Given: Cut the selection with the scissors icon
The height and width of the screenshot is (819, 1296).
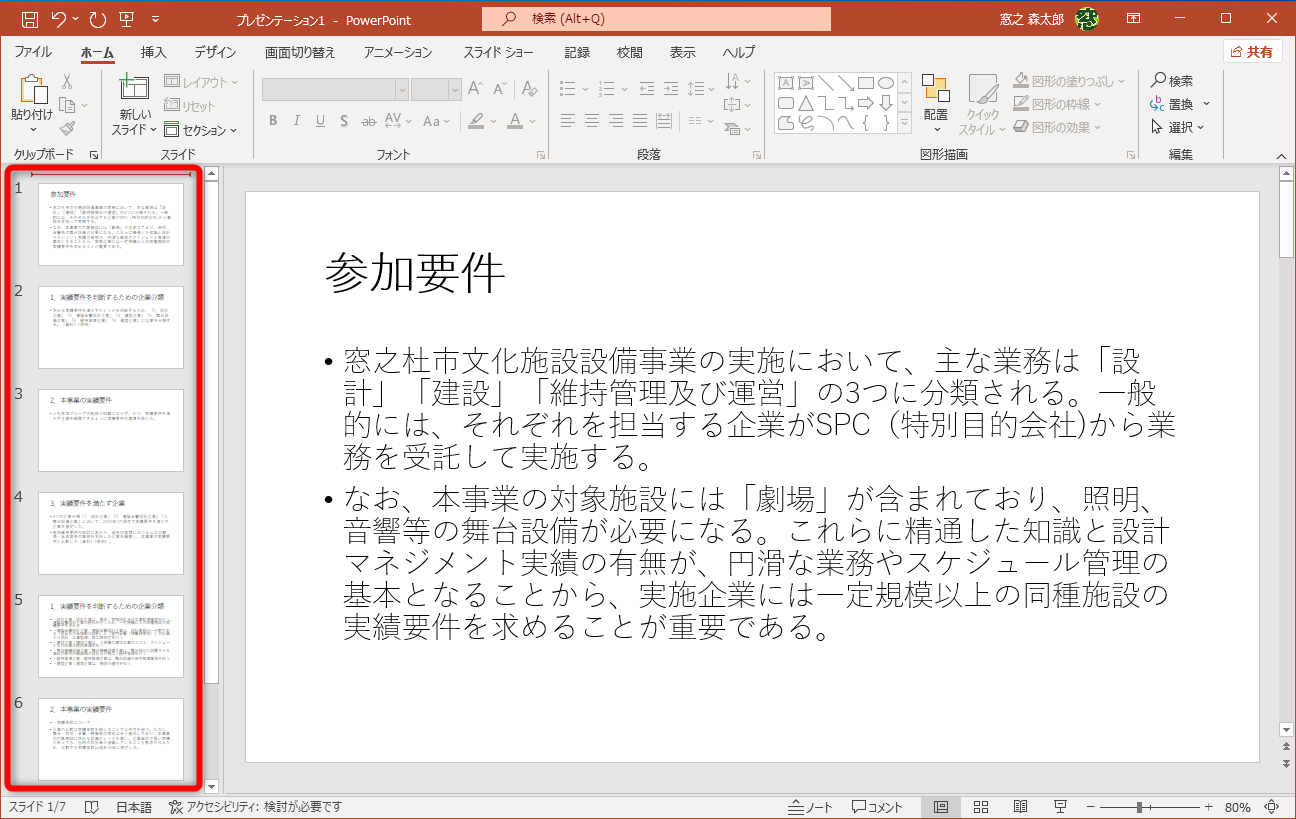Looking at the screenshot, I should (67, 82).
